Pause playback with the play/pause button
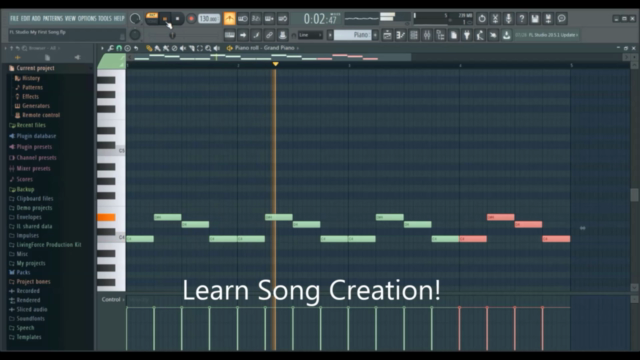Viewport: 640px width, 360px height. pos(165,19)
